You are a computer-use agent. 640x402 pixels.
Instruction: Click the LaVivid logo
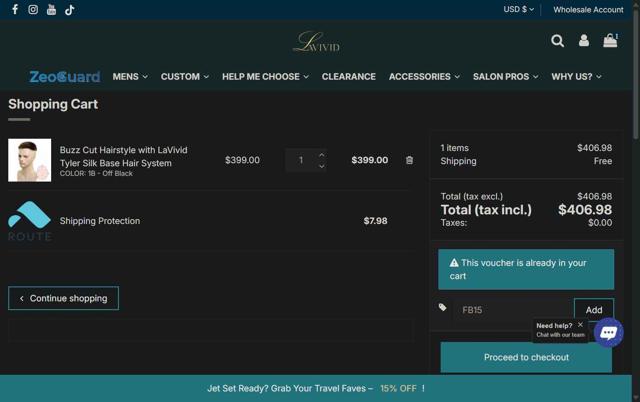[317, 42]
